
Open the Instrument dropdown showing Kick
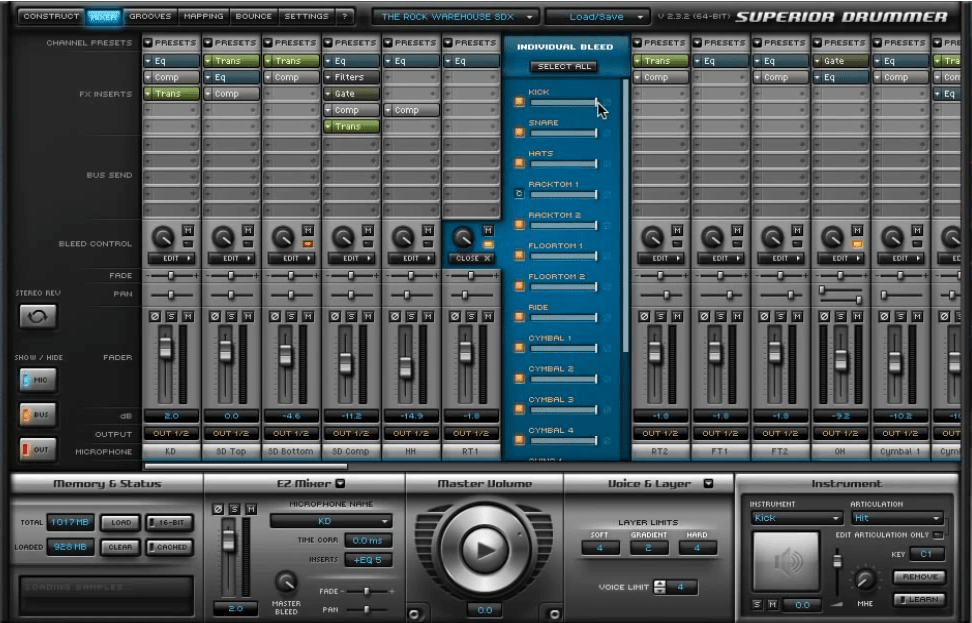tap(795, 519)
